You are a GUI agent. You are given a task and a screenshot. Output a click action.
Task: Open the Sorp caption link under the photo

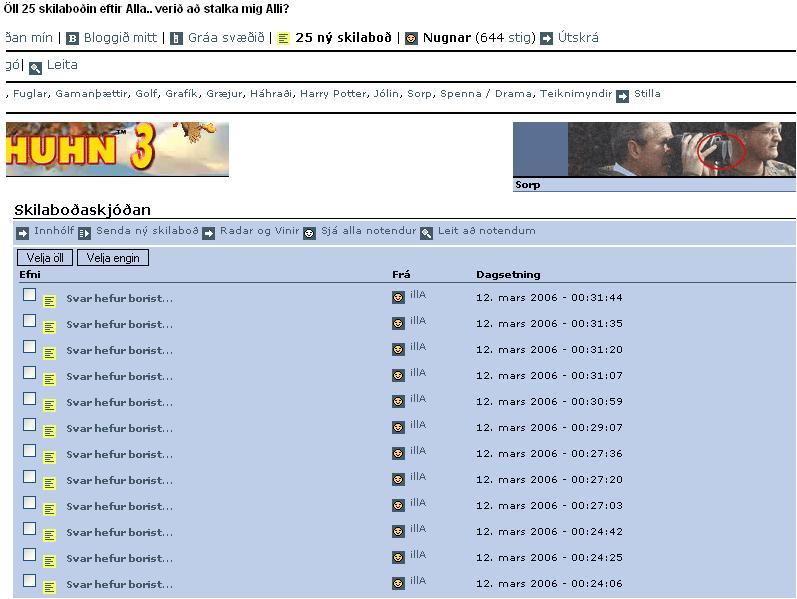(x=528, y=185)
